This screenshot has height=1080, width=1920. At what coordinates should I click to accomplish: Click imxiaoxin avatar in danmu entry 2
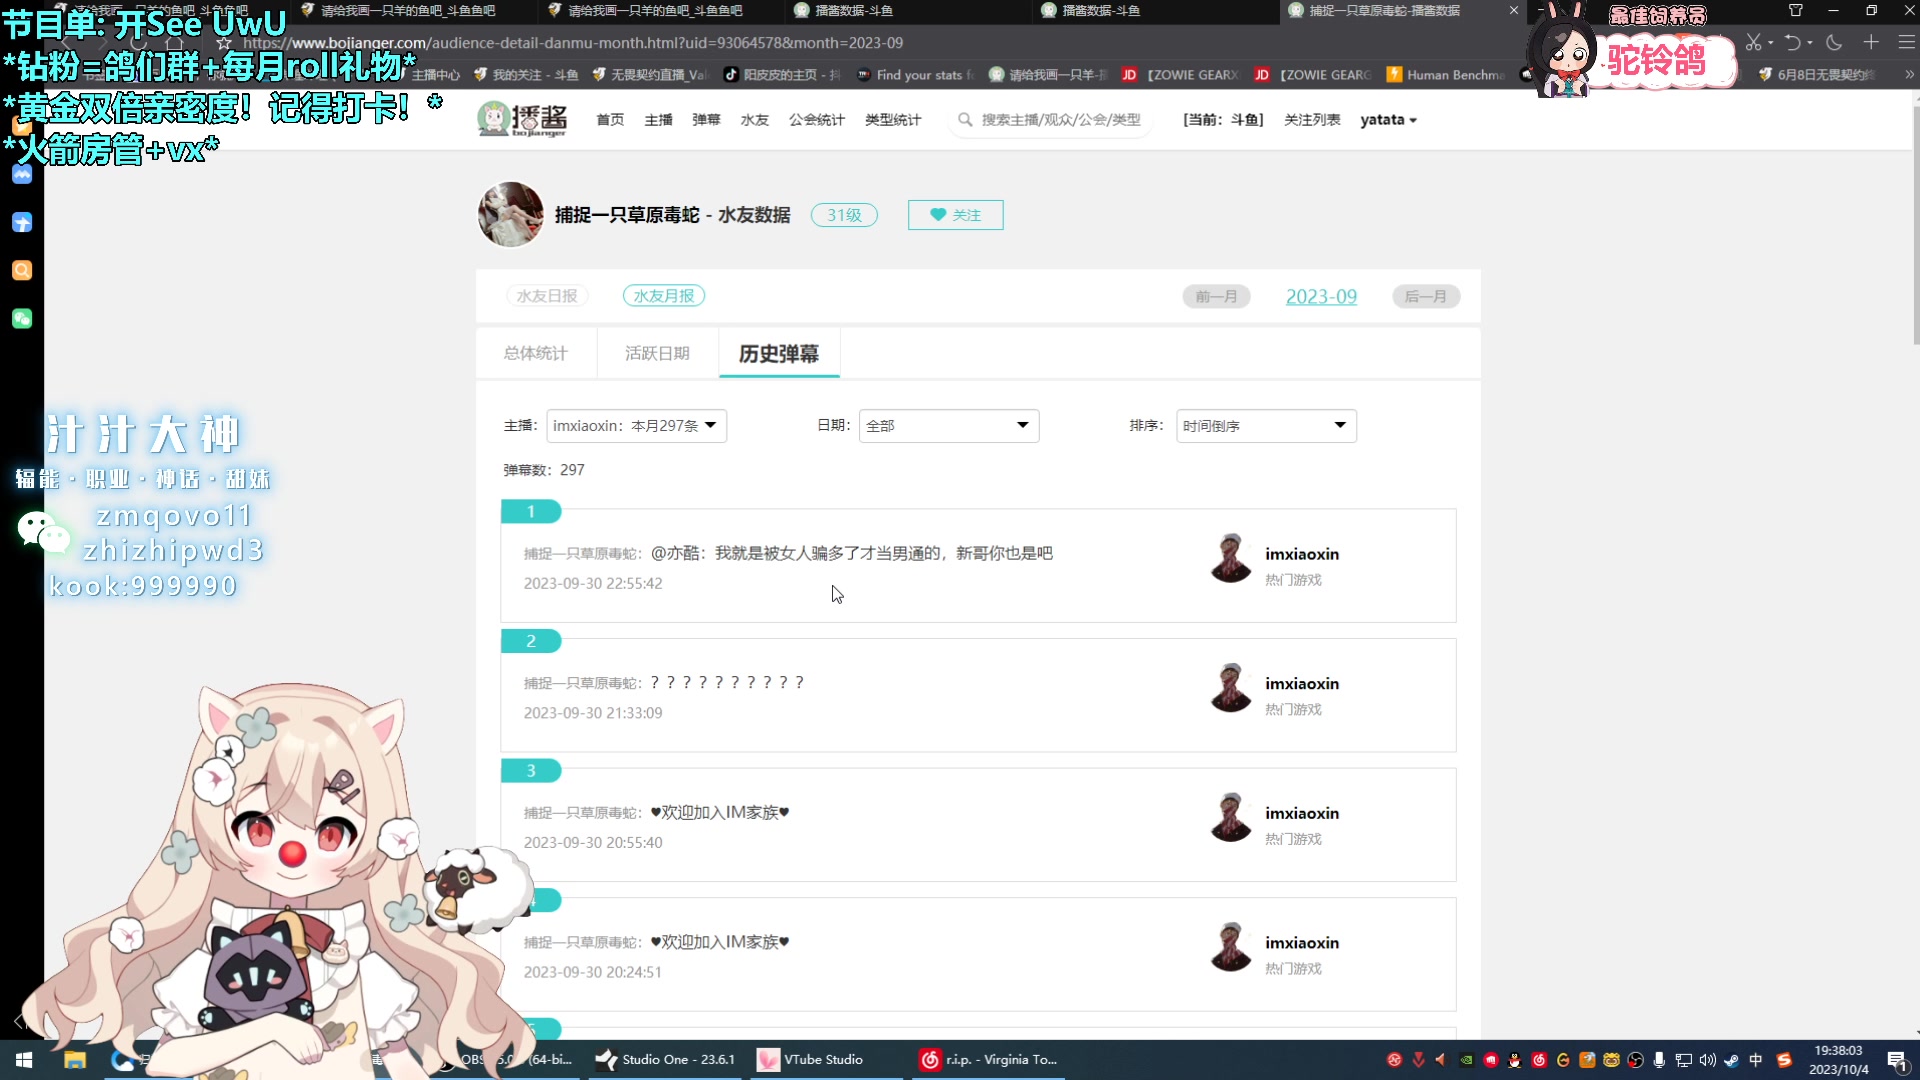click(1231, 688)
